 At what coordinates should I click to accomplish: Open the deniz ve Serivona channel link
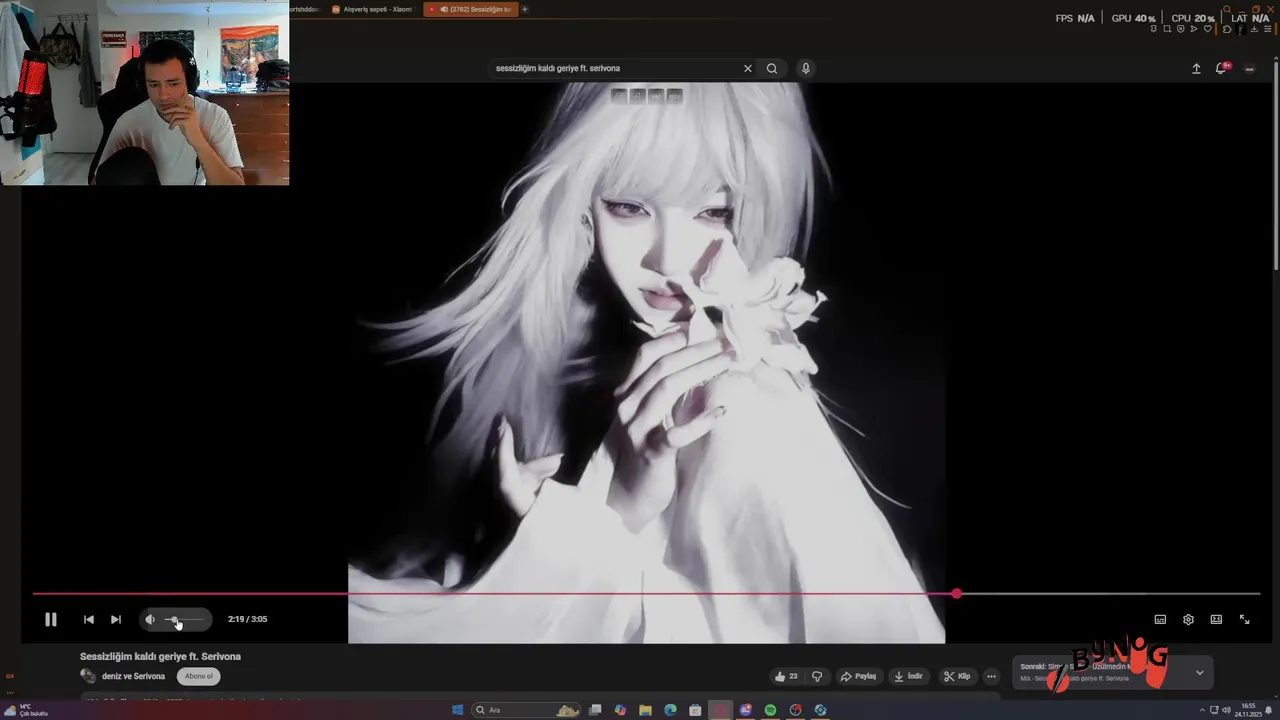(x=133, y=676)
